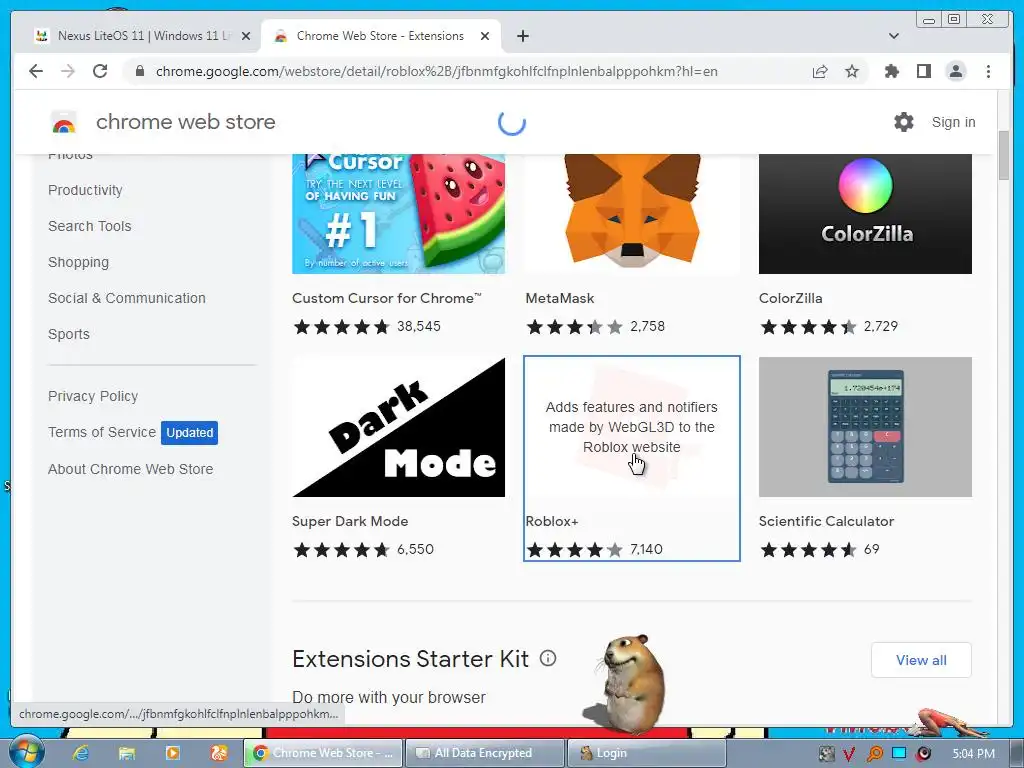This screenshot has width=1024, height=768.
Task: Go back to the previous page
Action: pyautogui.click(x=36, y=71)
